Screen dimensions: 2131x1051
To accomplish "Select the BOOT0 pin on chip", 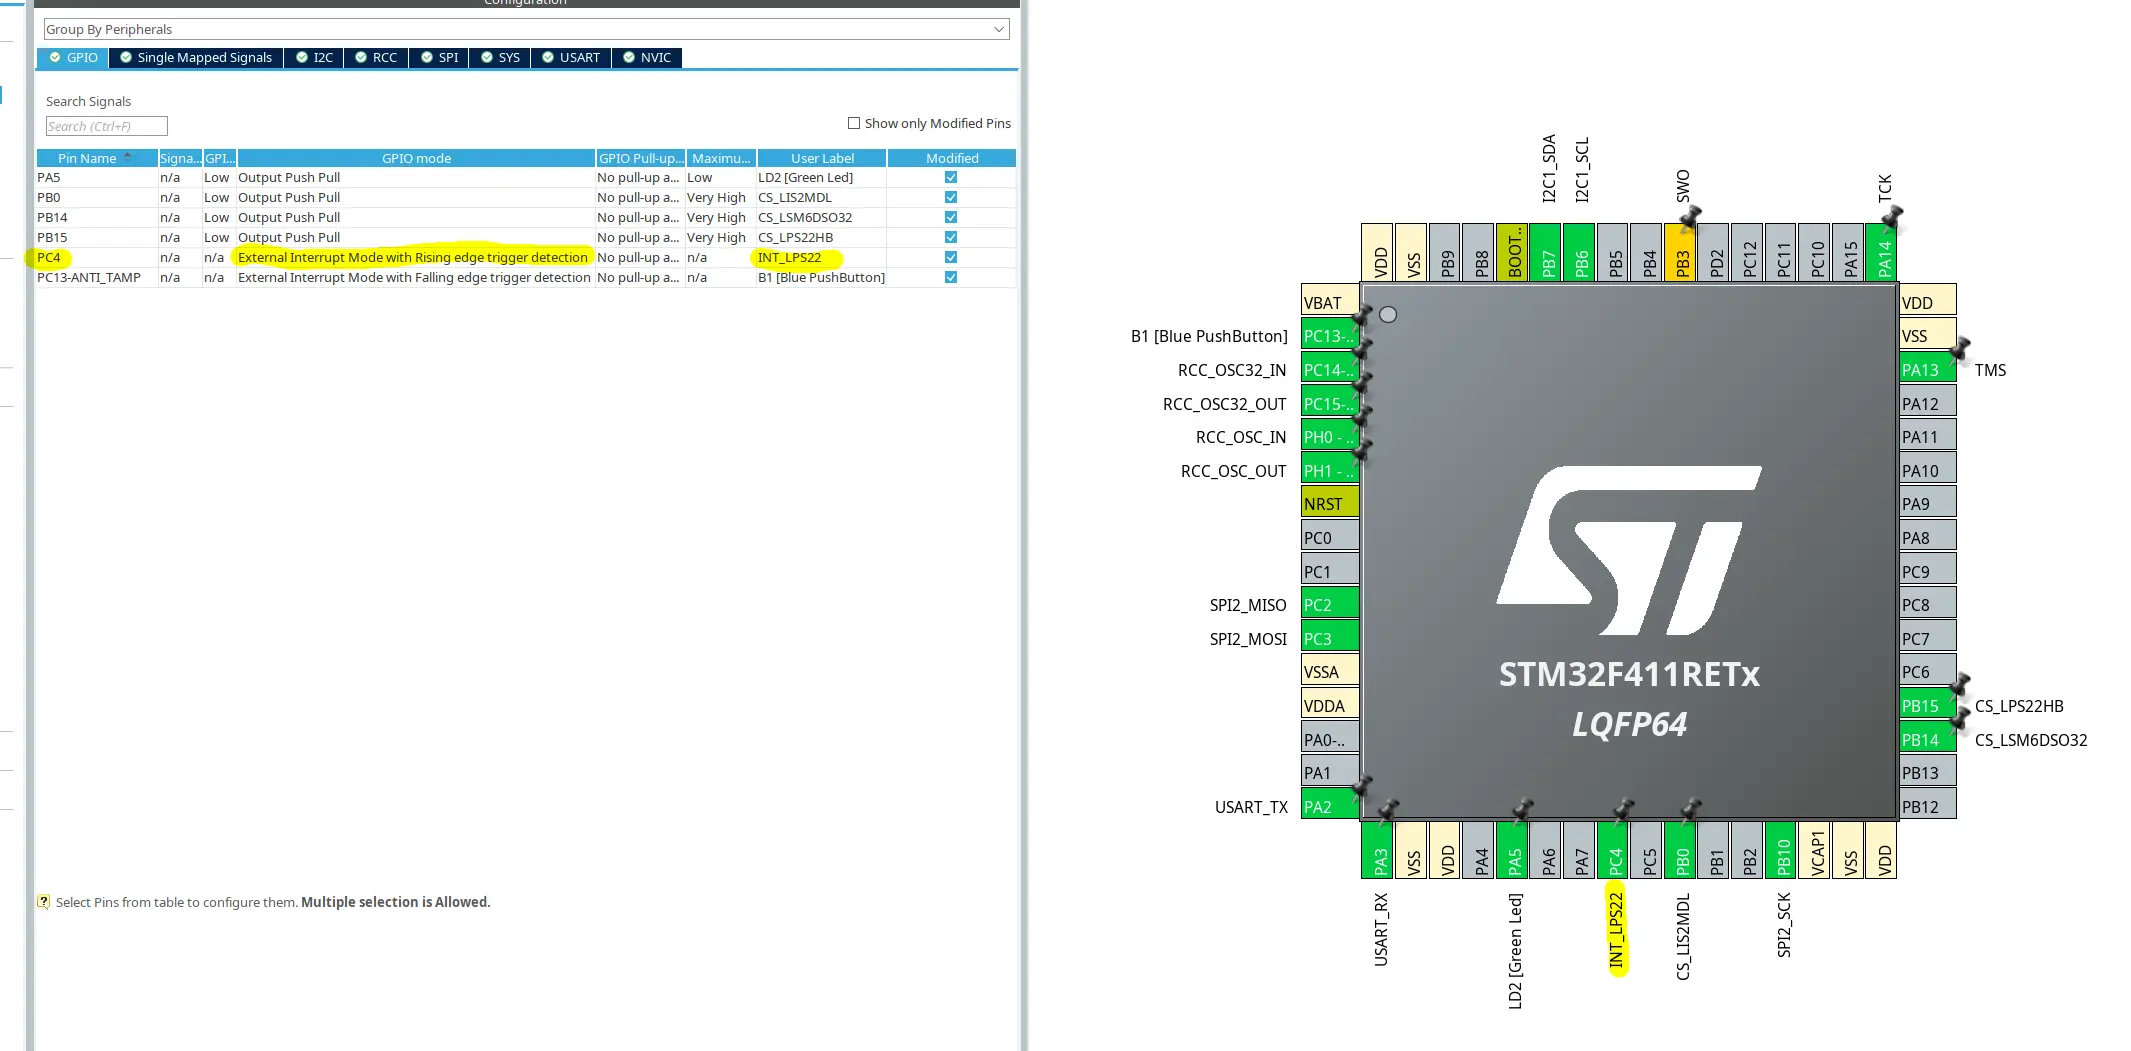I will [x=1513, y=252].
